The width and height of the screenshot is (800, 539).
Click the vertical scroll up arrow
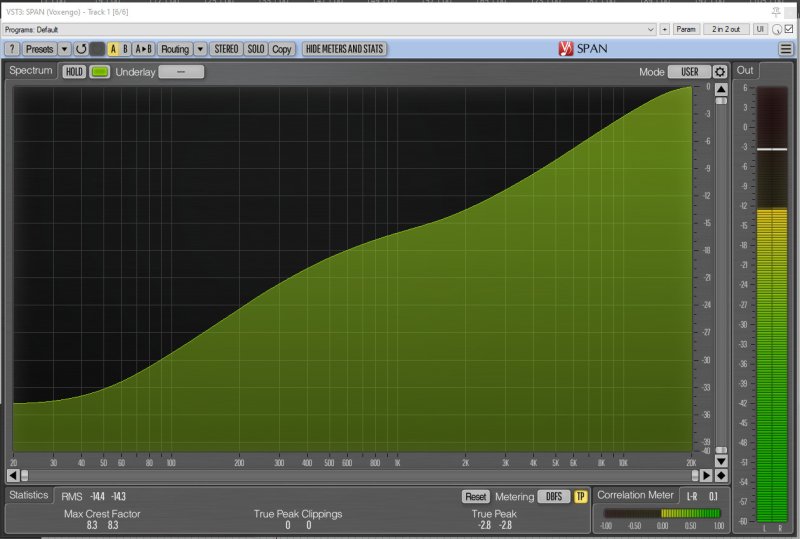click(721, 90)
